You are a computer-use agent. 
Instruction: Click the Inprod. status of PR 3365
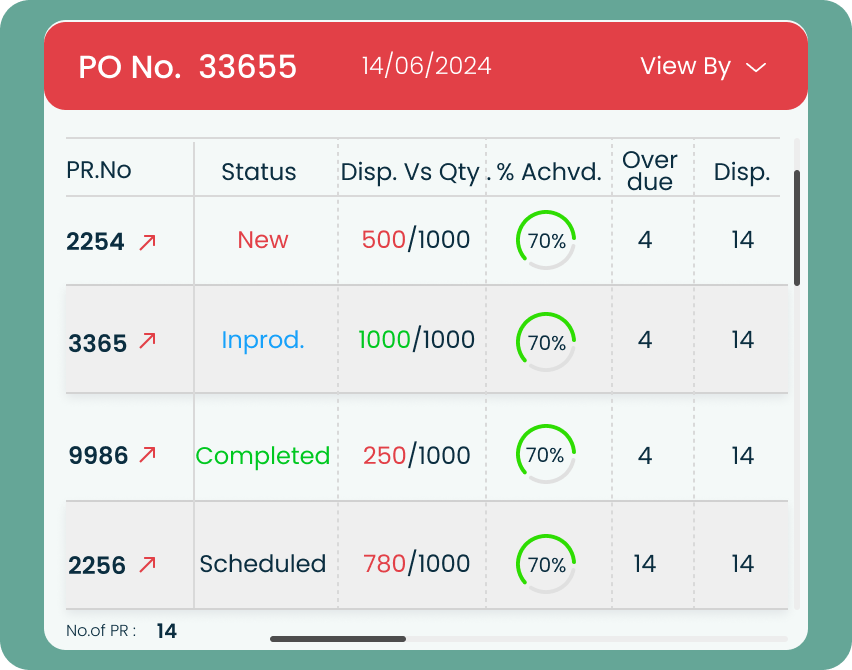[x=263, y=340]
